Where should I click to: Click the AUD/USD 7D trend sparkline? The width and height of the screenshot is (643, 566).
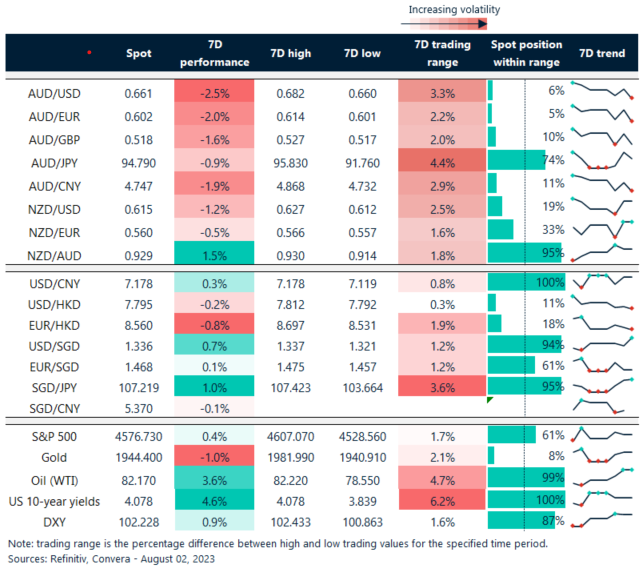click(x=601, y=92)
